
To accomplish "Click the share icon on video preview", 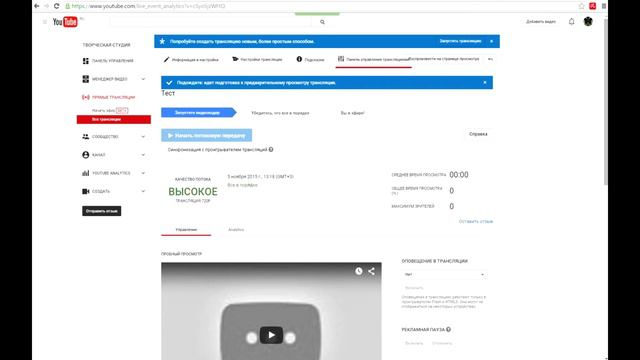I will 371,271.
